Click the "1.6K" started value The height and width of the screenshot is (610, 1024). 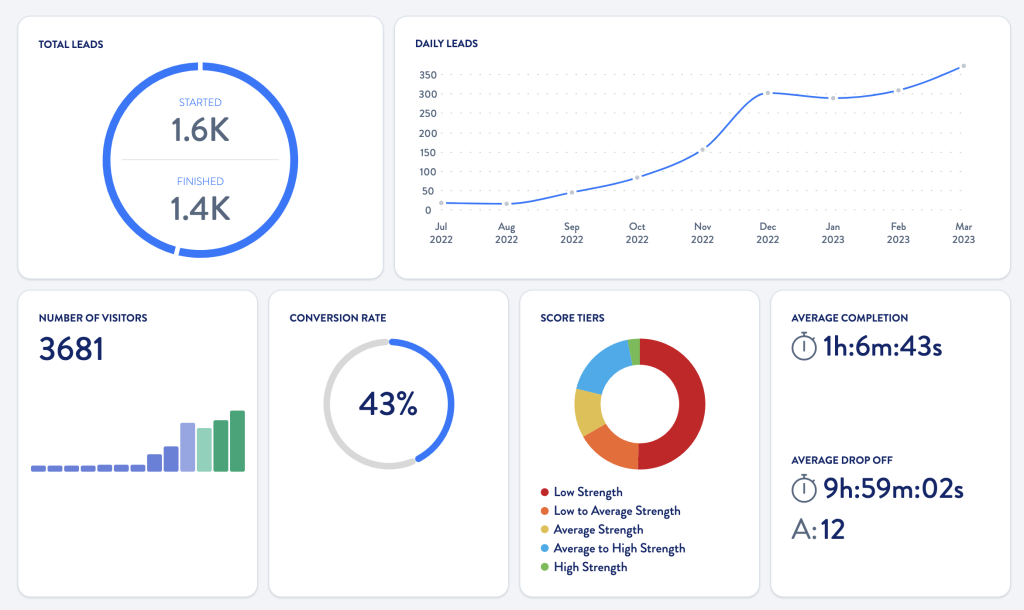tap(200, 130)
